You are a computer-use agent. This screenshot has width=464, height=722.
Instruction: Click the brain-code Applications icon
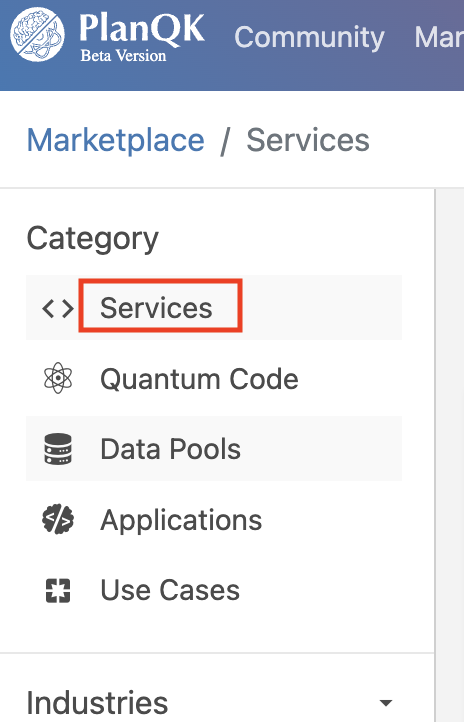pyautogui.click(x=58, y=519)
